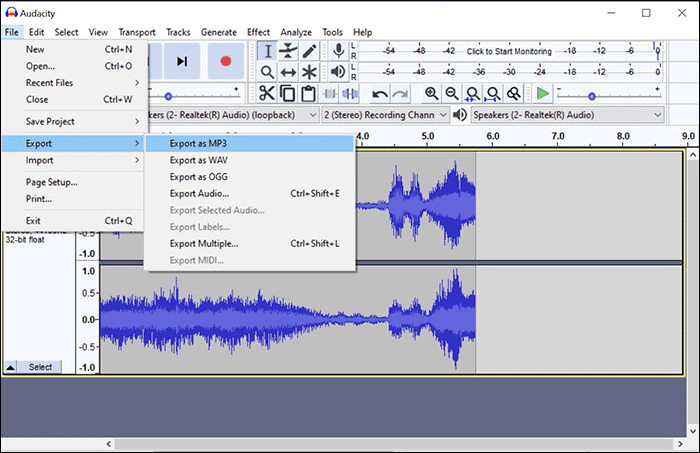Click the green Play-at-Speed button
The image size is (700, 453).
[541, 93]
